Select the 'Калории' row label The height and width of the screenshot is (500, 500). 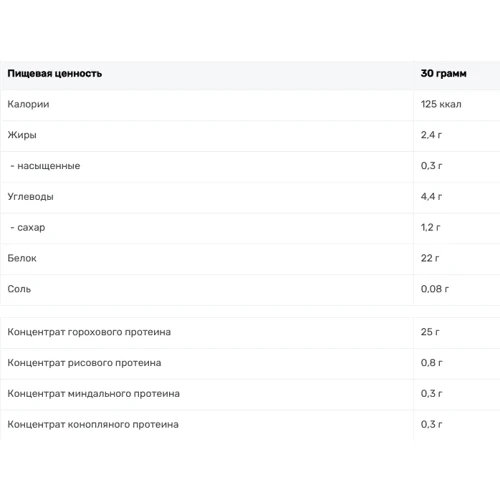coord(28,104)
